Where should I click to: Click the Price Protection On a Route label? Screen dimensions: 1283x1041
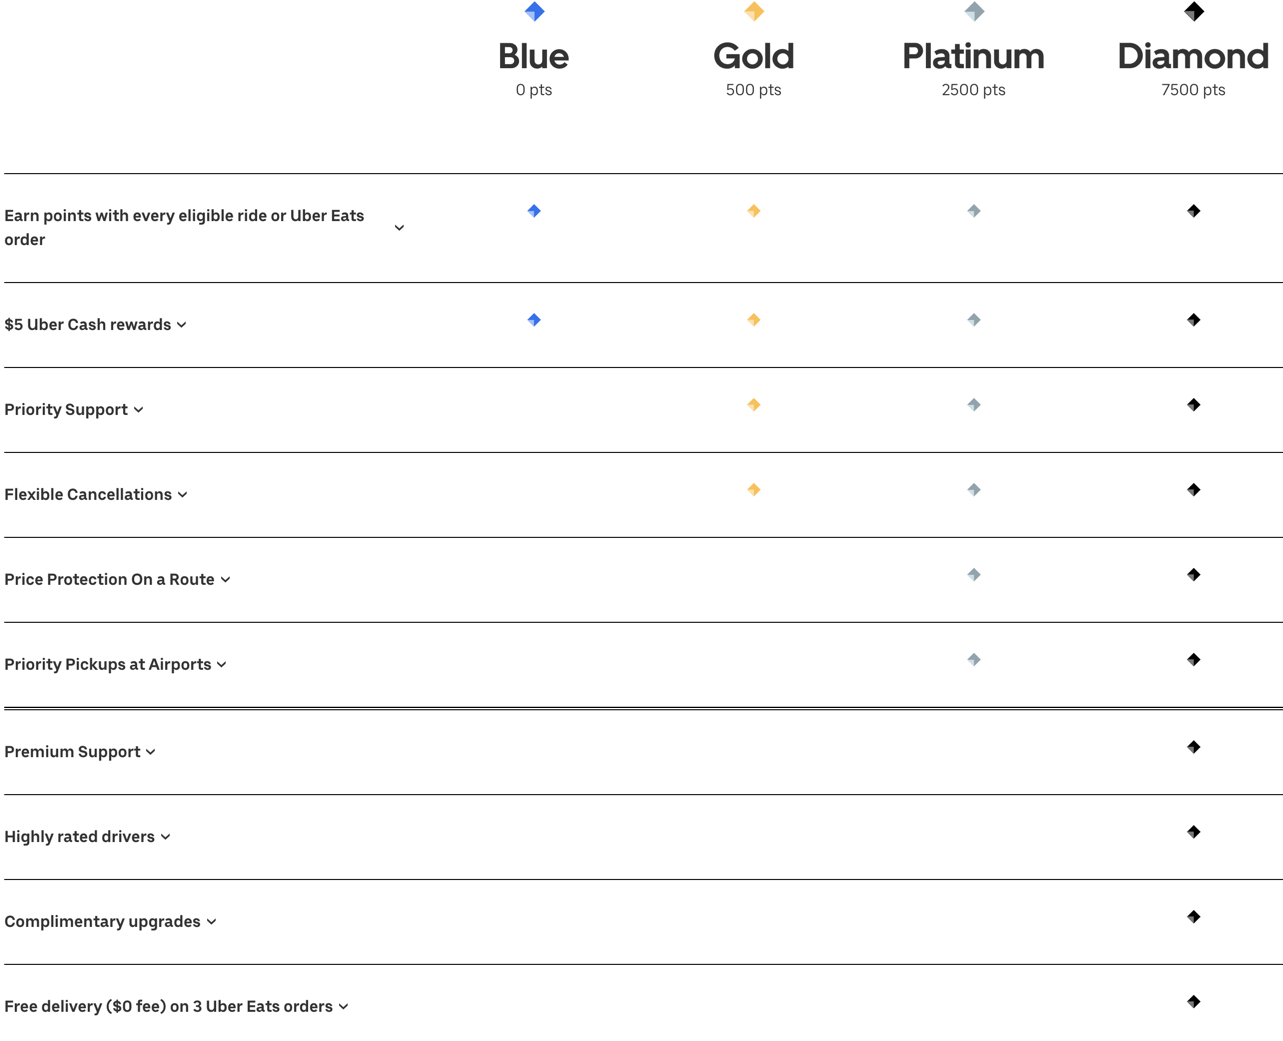pyautogui.click(x=109, y=580)
